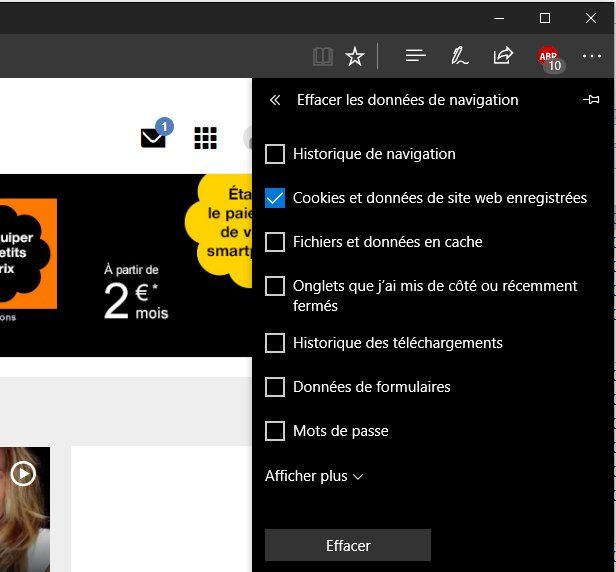Pin the clear browsing data pane
Viewport: 616px width, 572px height.
coord(591,100)
